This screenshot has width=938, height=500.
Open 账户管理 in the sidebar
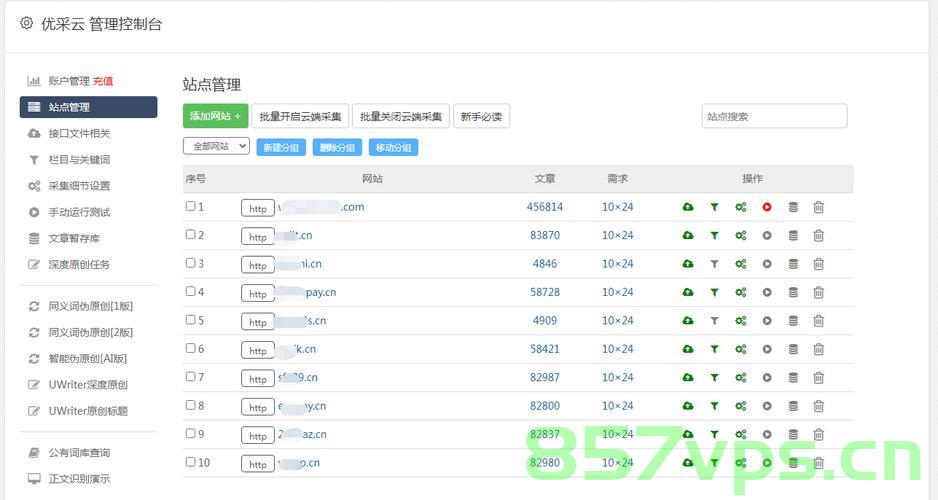point(69,81)
